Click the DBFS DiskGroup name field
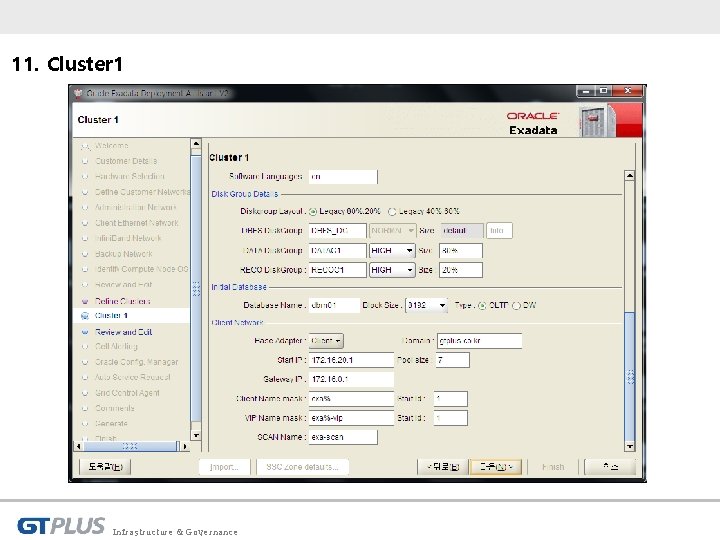 tap(338, 231)
